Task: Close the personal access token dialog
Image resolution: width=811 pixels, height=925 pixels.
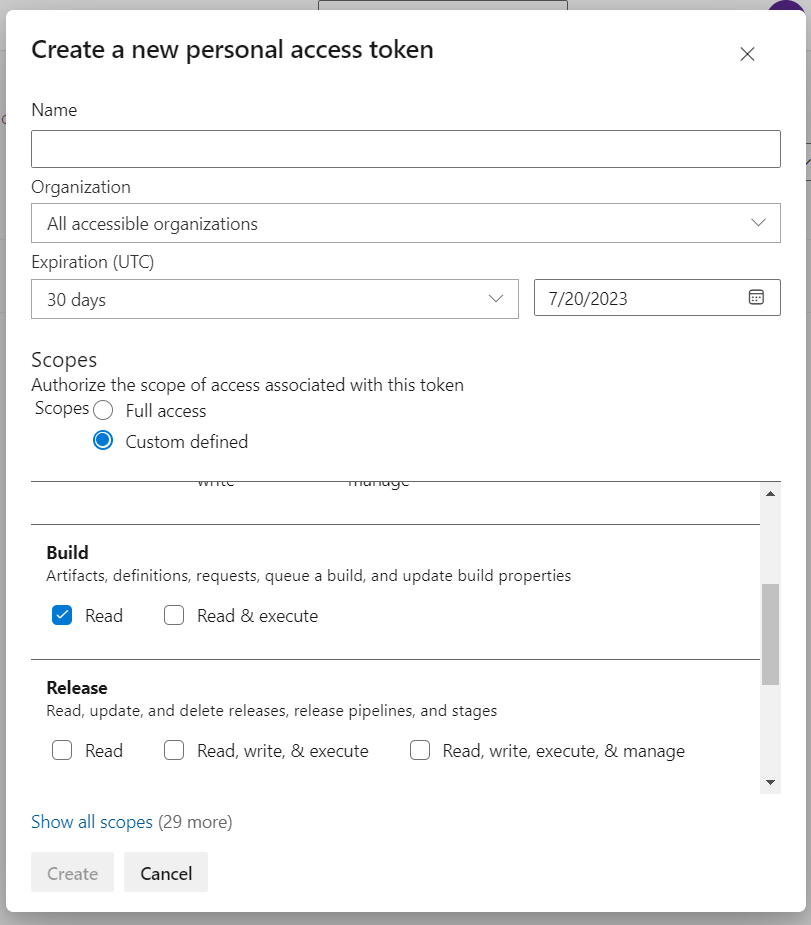Action: 747,55
